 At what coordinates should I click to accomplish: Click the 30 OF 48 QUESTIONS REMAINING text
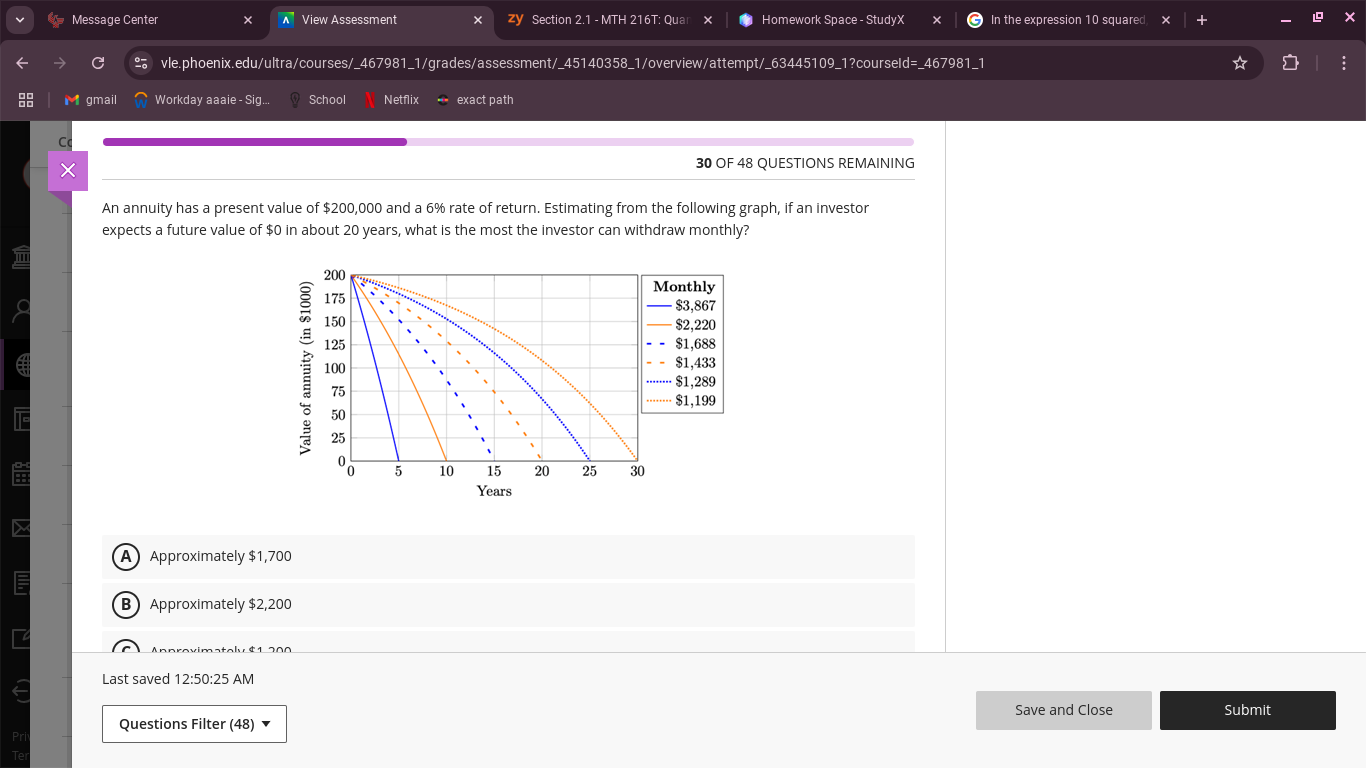805,163
